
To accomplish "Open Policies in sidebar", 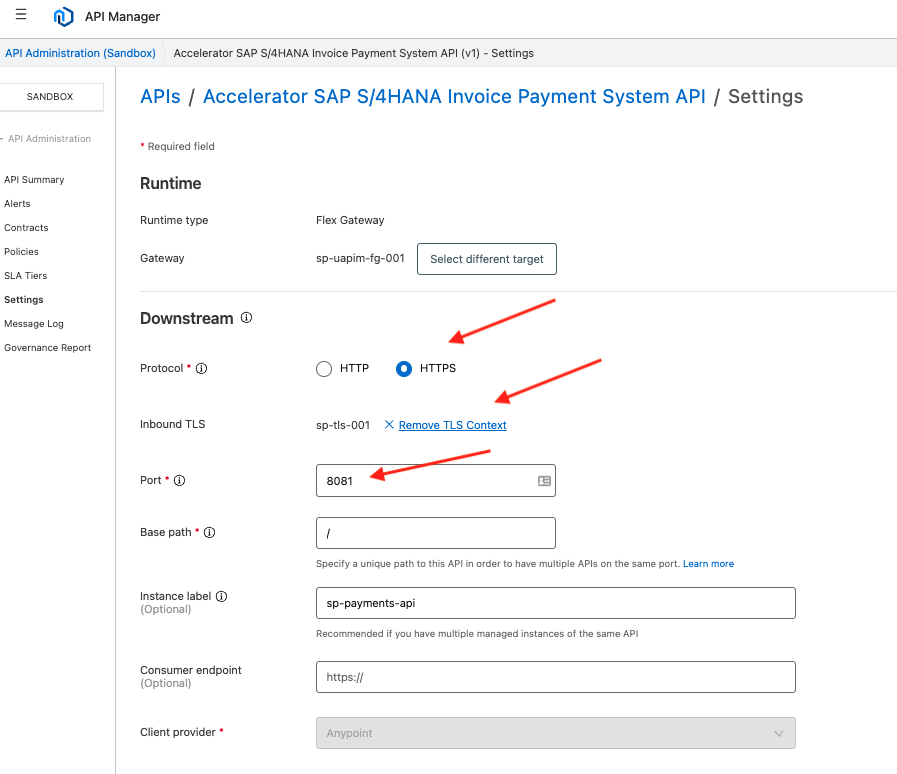I will pyautogui.click(x=21, y=252).
